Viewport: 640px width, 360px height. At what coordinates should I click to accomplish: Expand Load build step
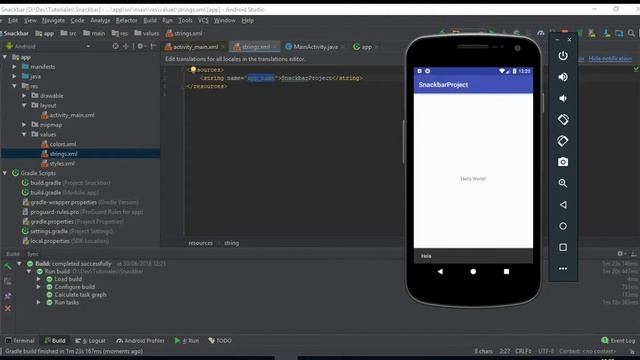coord(39,279)
